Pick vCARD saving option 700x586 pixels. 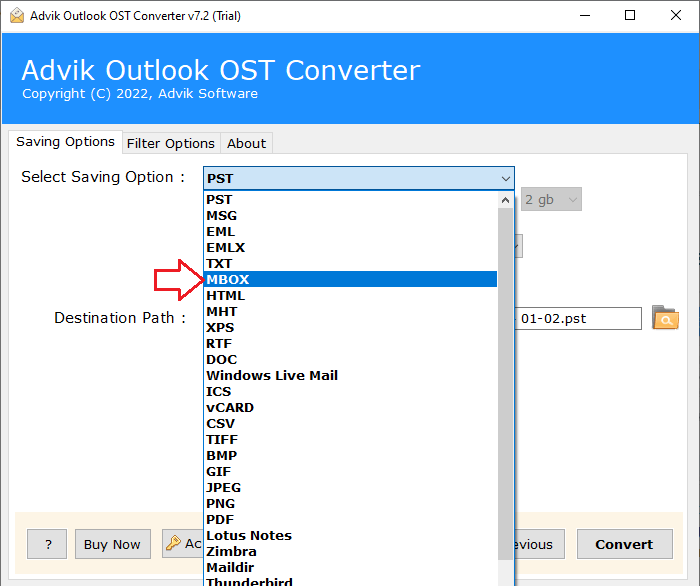pos(350,407)
